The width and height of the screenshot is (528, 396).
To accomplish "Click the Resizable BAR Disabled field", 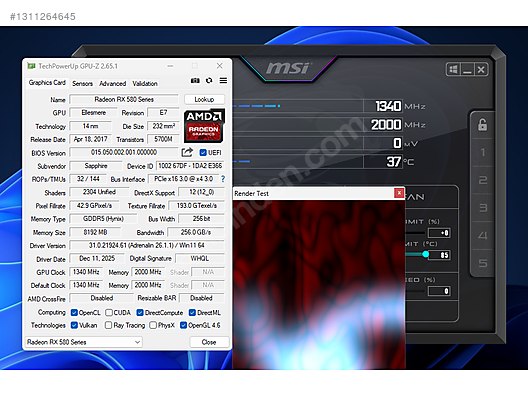I will [x=202, y=298].
